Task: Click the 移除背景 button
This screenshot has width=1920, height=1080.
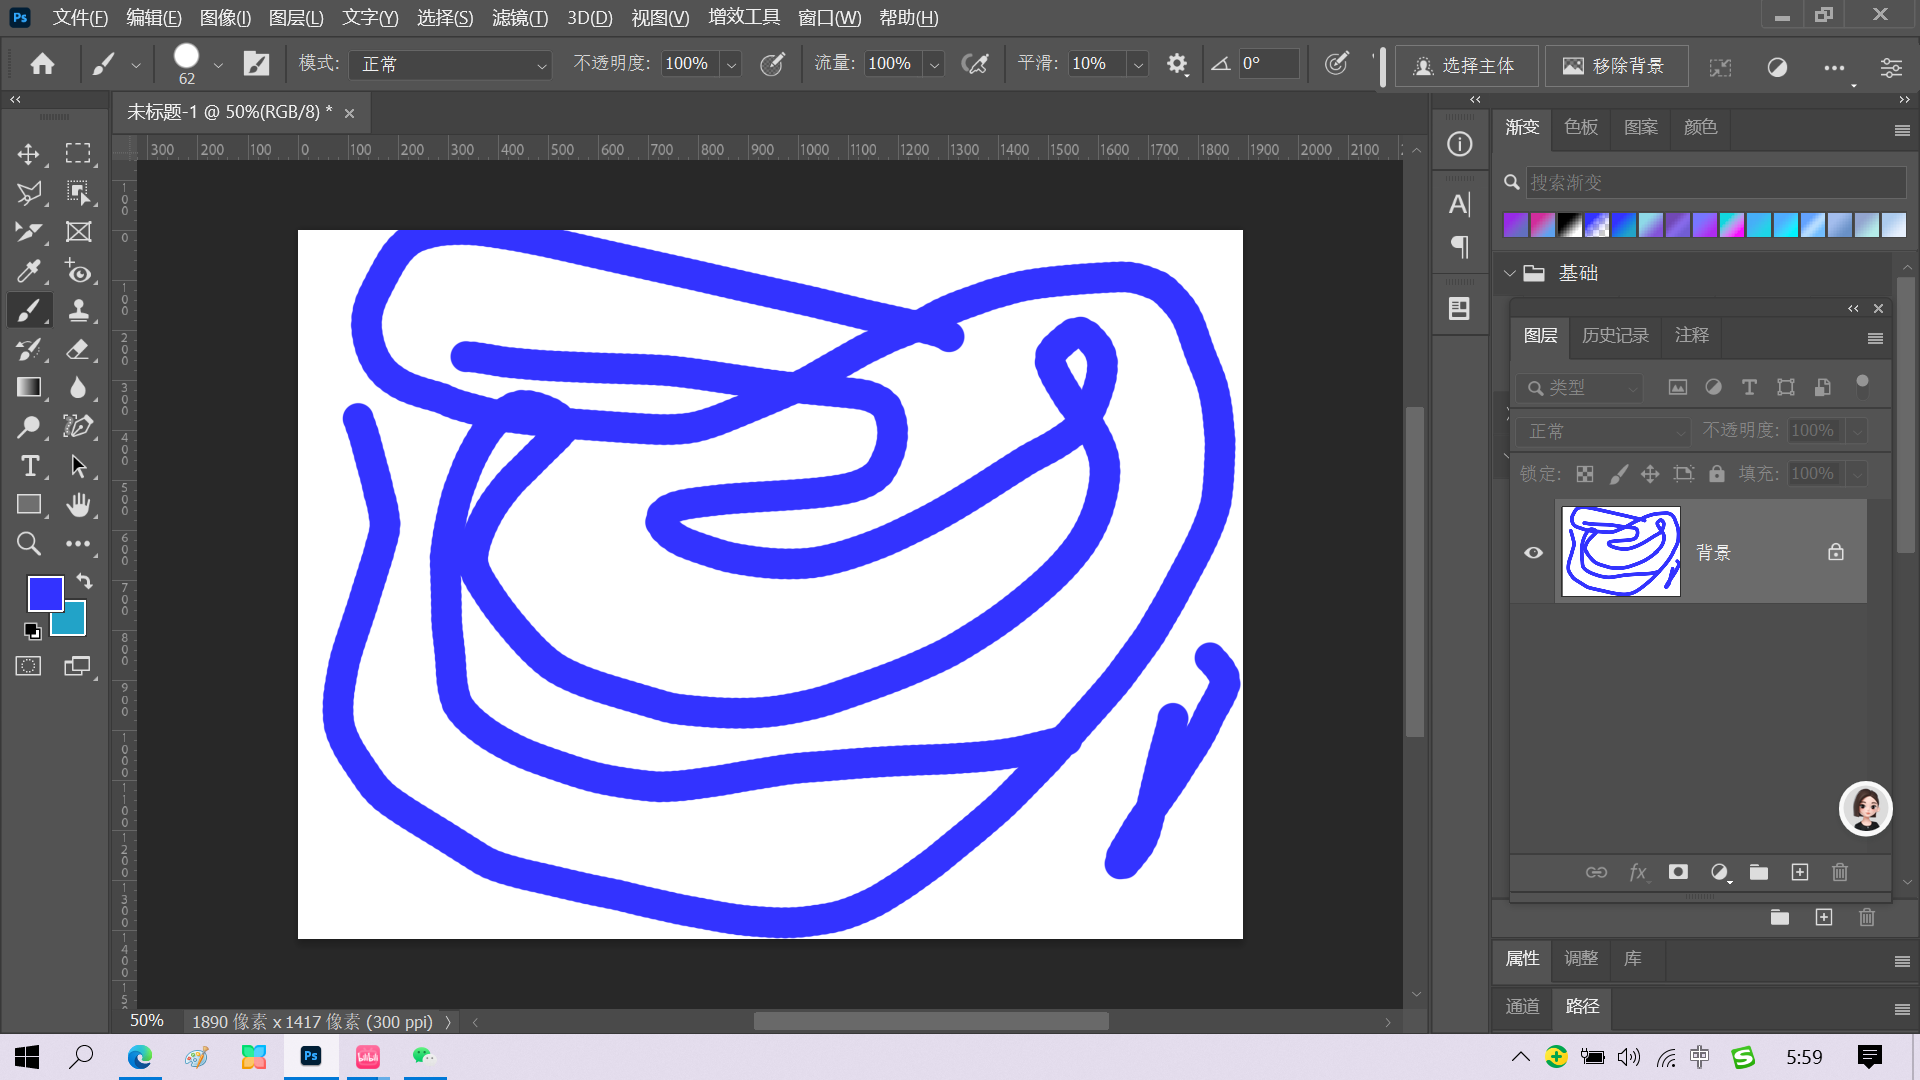Action: click(x=1615, y=66)
